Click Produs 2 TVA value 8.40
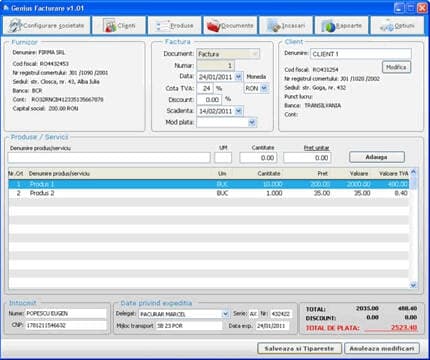Image resolution: width=430 pixels, height=360 pixels. click(401, 193)
